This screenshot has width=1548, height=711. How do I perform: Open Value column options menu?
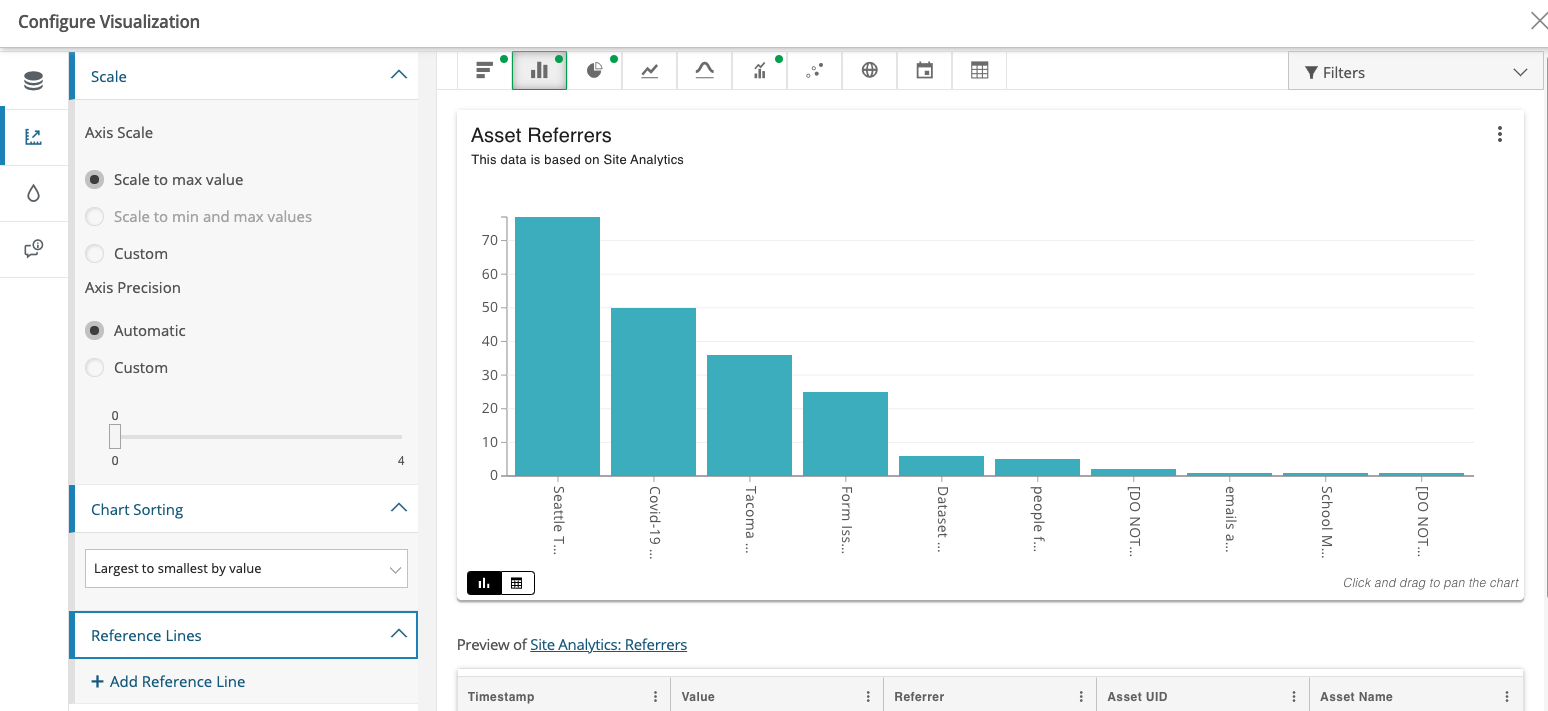869,697
